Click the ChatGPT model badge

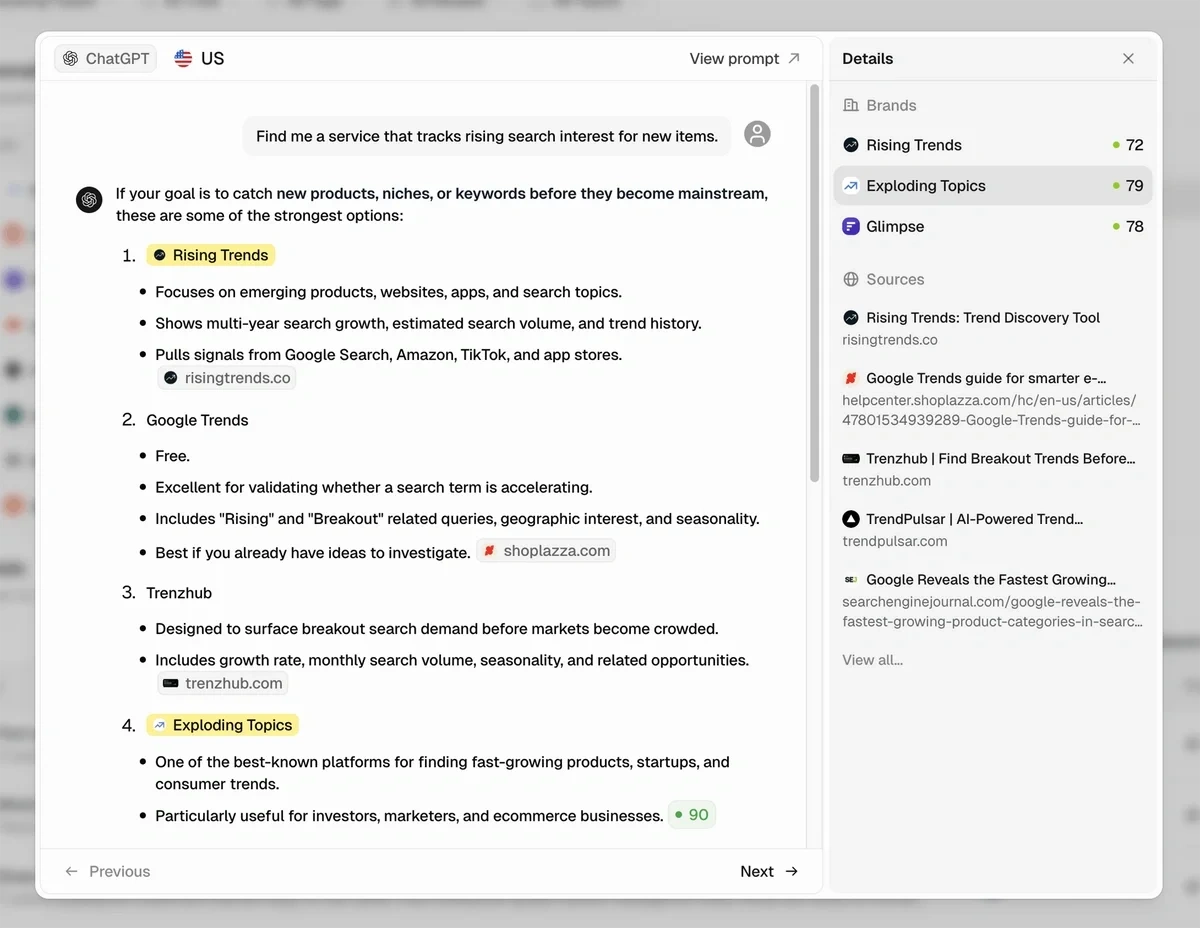pos(106,59)
